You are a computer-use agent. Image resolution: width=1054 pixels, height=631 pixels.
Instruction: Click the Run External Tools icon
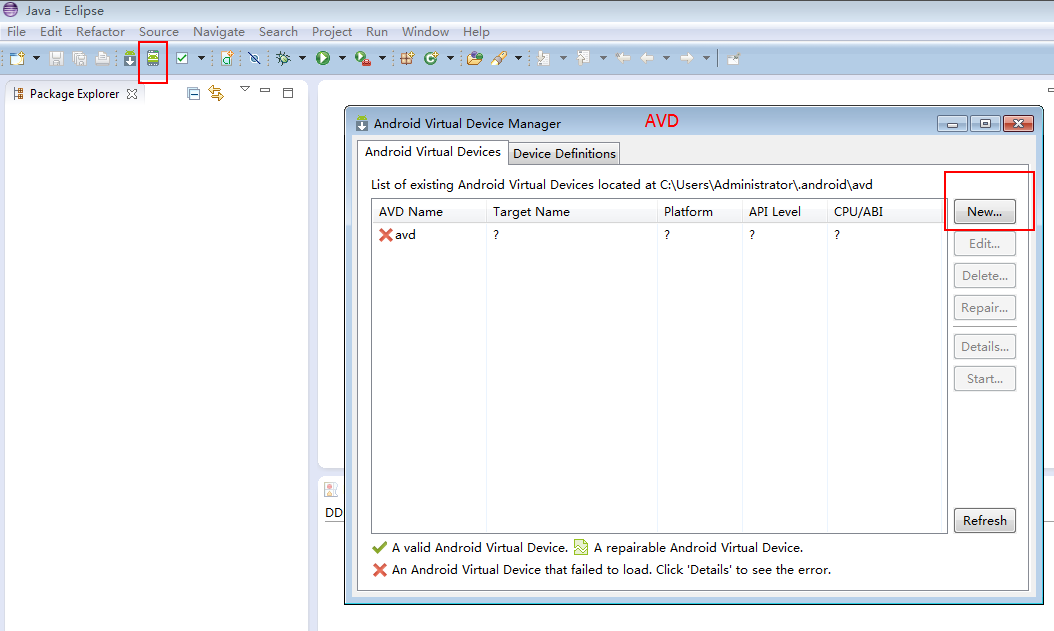[x=363, y=58]
